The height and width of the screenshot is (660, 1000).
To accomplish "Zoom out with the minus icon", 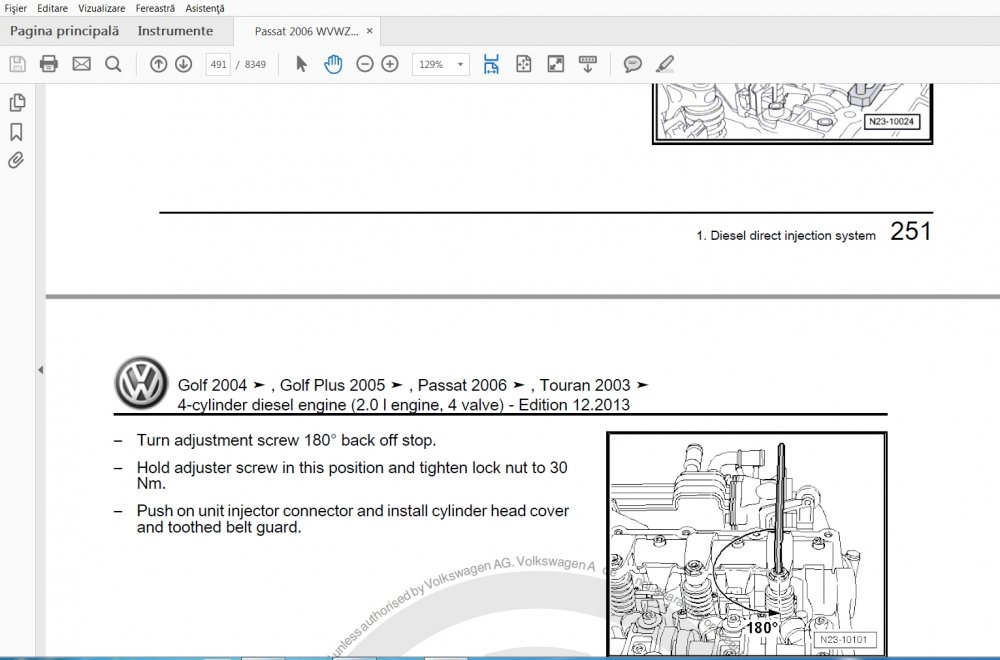I will 365,64.
